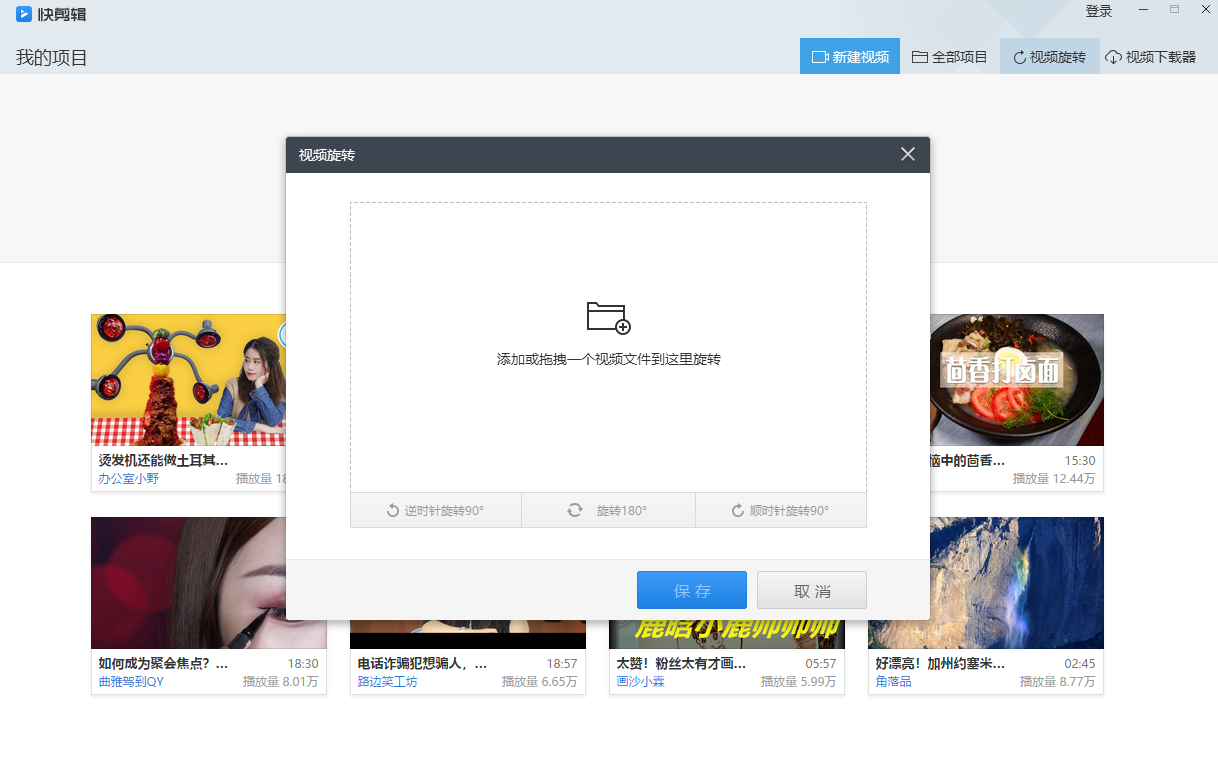The image size is (1218, 759).
Task: Open the 烫发机 kebab video thumbnail
Action: coord(188,380)
